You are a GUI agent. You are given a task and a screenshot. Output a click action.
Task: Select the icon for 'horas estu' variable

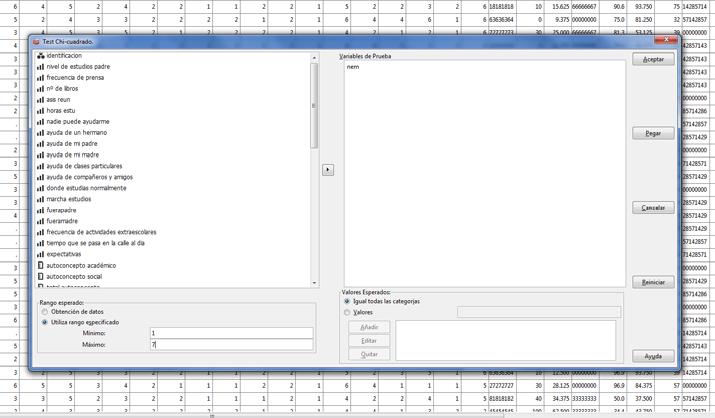click(41, 111)
